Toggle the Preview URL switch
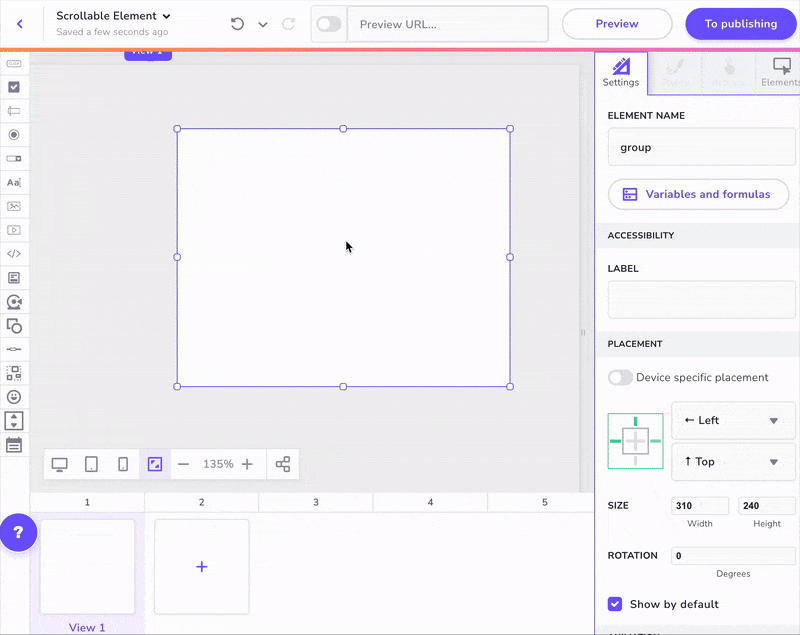The width and height of the screenshot is (800, 635). (x=329, y=24)
